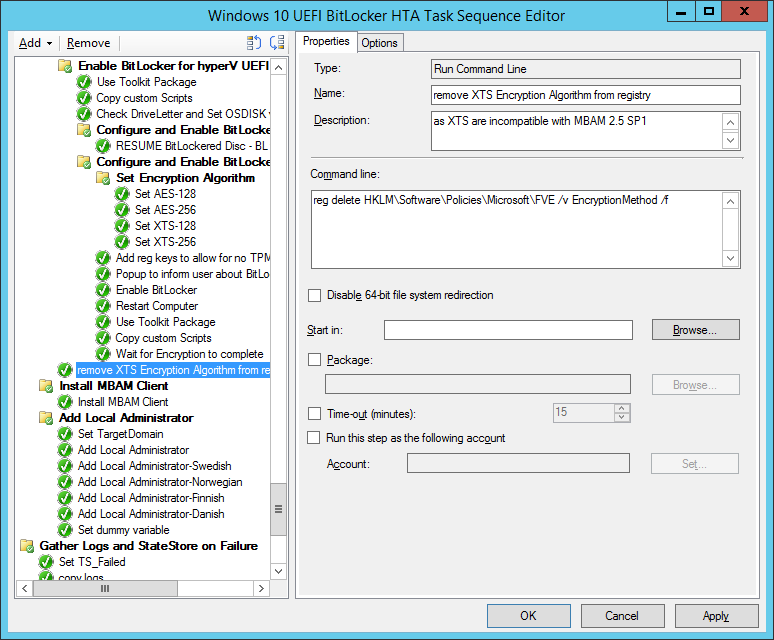Click check icon beside Check DriveLetter step

pos(84,114)
